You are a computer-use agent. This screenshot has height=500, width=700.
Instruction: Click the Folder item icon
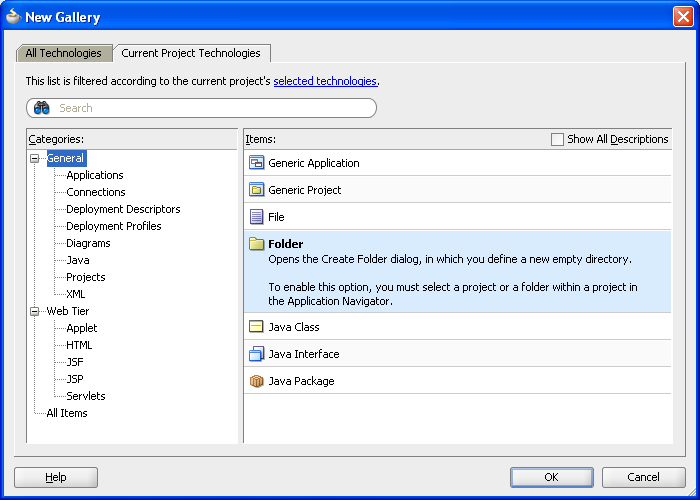(x=256, y=244)
